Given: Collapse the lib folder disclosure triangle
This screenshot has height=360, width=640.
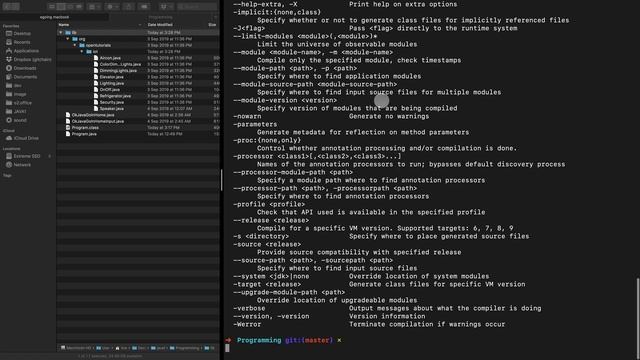Looking at the screenshot, I should [x=61, y=33].
